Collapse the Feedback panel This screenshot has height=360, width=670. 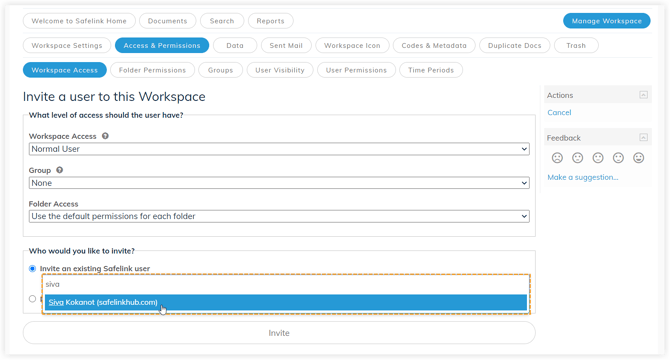coord(643,138)
